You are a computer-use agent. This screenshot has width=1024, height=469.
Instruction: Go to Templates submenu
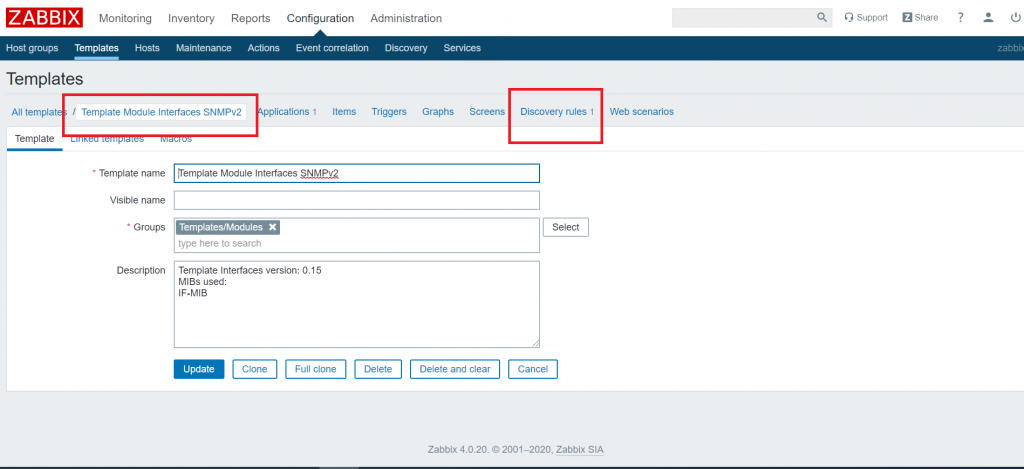(97, 48)
